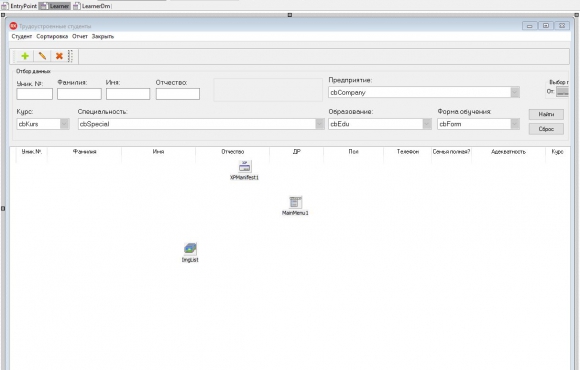Click the Фамилия grid column header
Image resolution: width=580 pixels, height=370 pixels.
84,152
